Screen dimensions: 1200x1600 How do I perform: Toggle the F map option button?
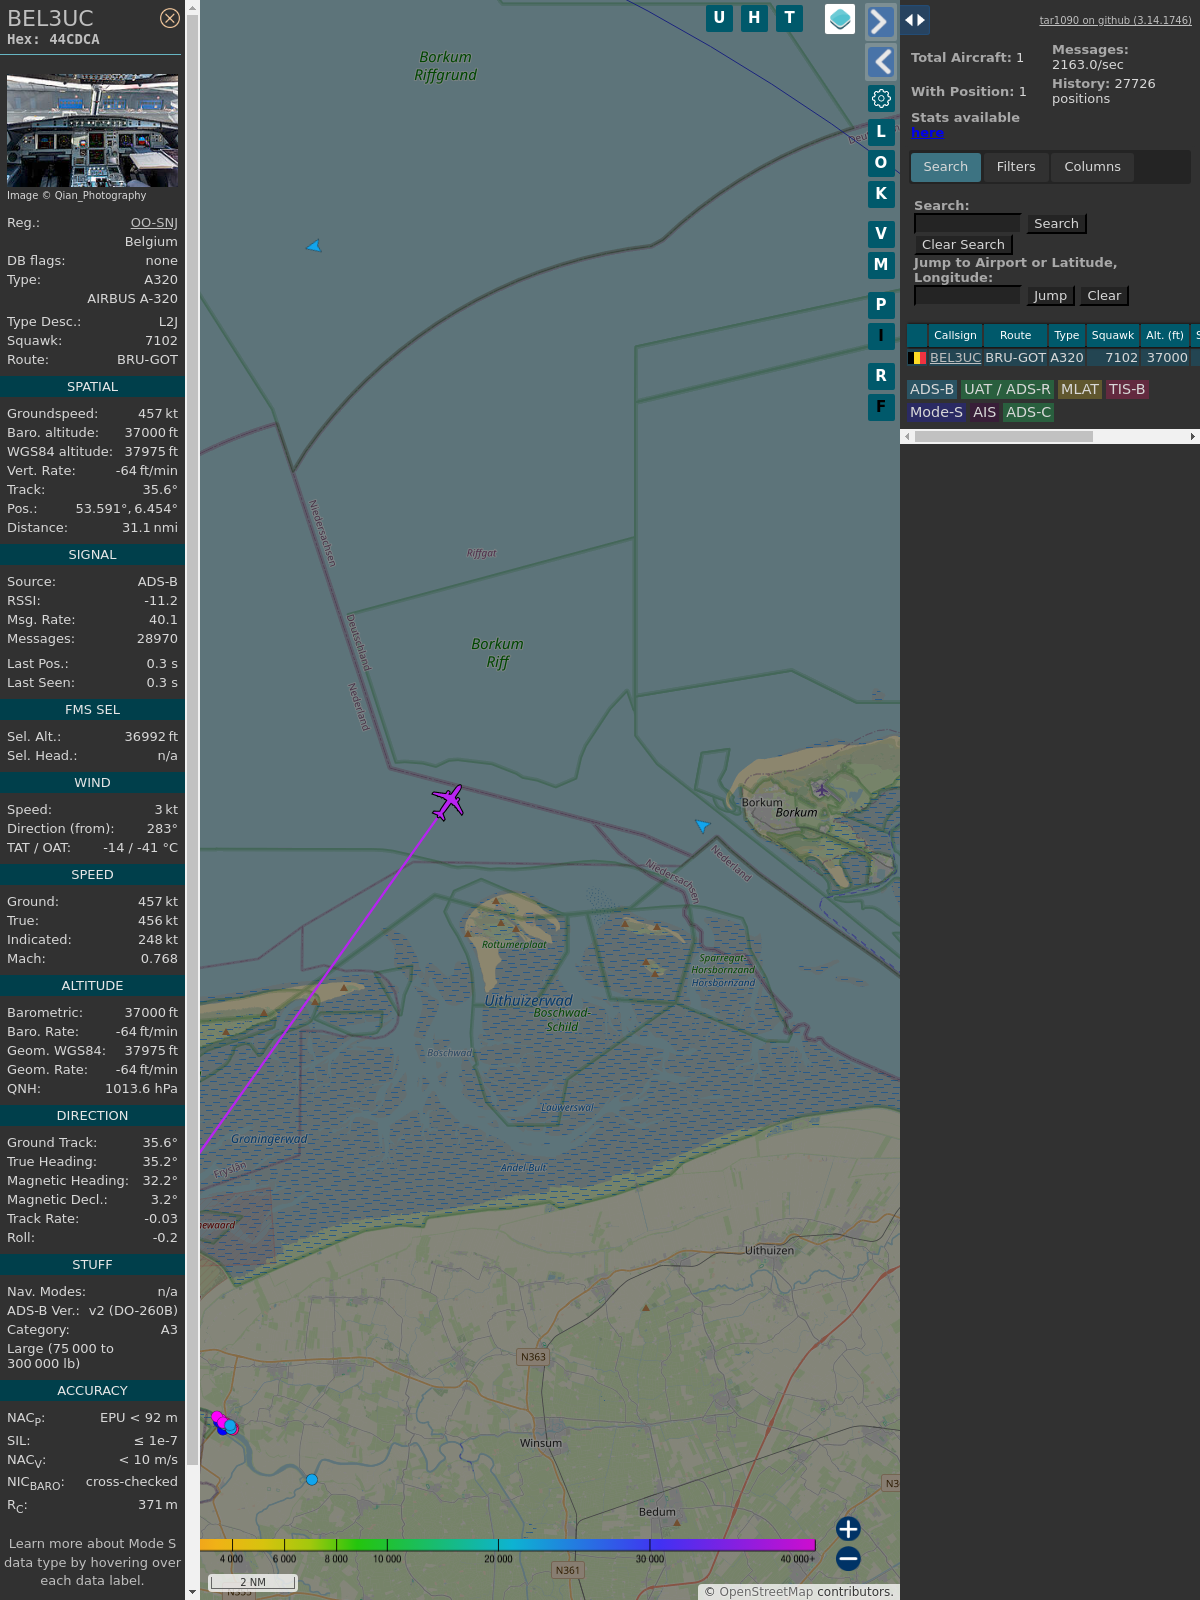pos(881,407)
